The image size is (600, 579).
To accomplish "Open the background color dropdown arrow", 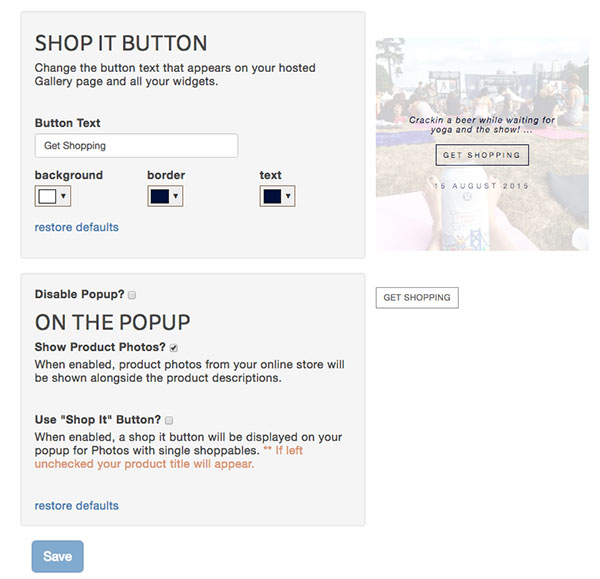I will tap(63, 196).
